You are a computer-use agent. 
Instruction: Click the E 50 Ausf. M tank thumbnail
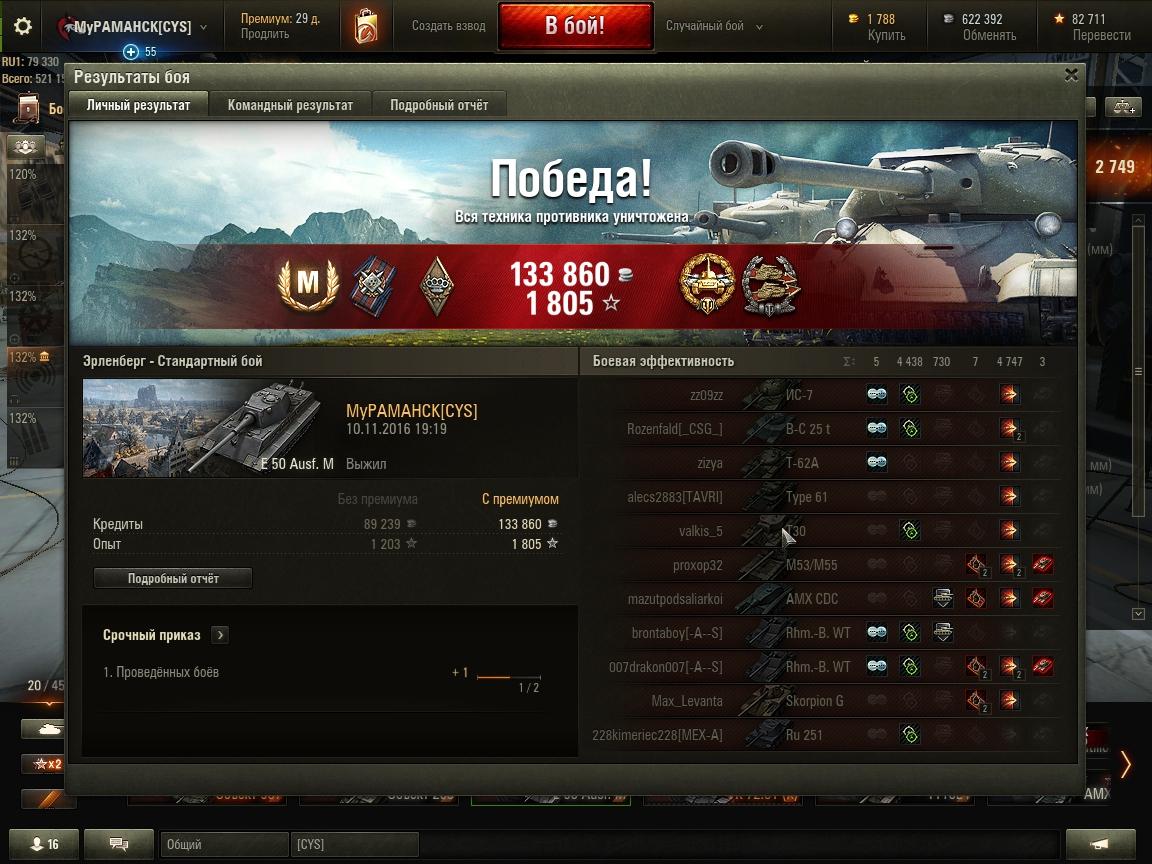click(x=209, y=428)
